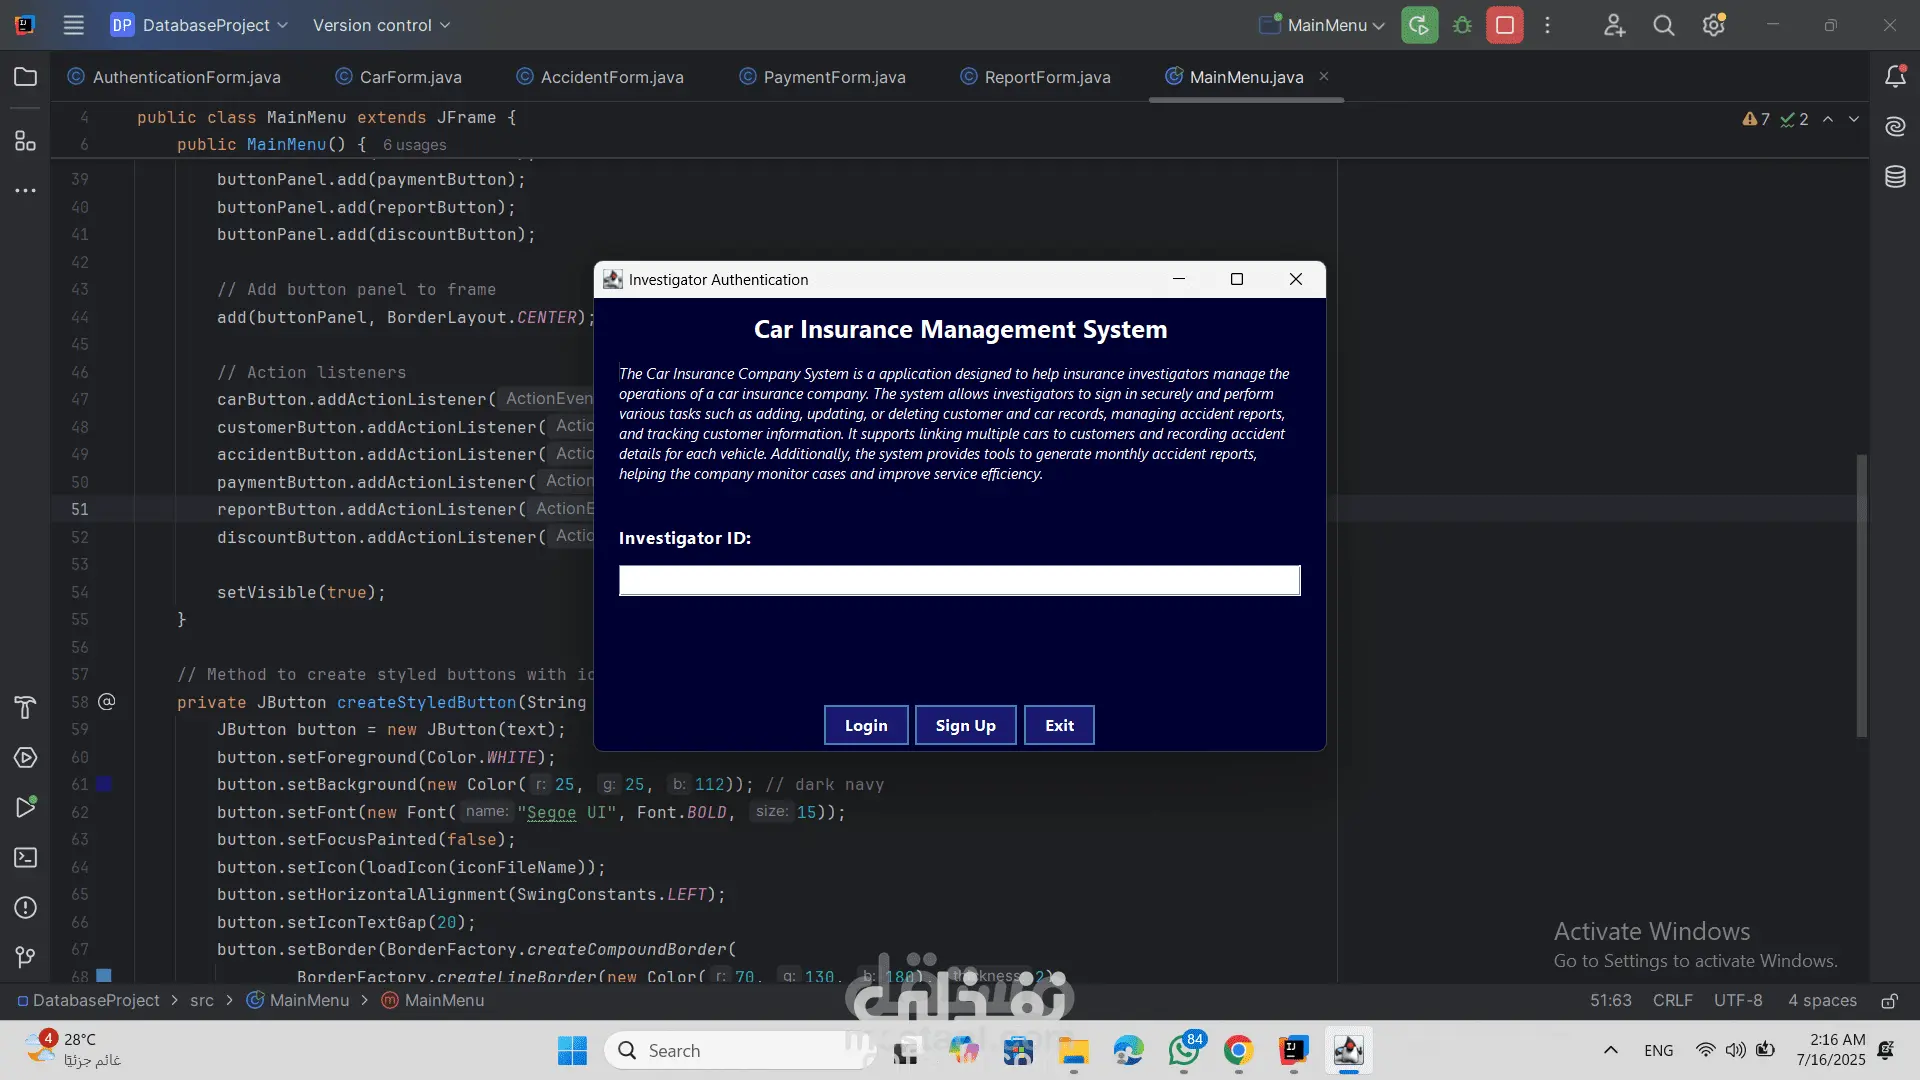Image resolution: width=1920 pixels, height=1080 pixels.
Task: Click the Investigator ID text field
Action: pos(959,581)
